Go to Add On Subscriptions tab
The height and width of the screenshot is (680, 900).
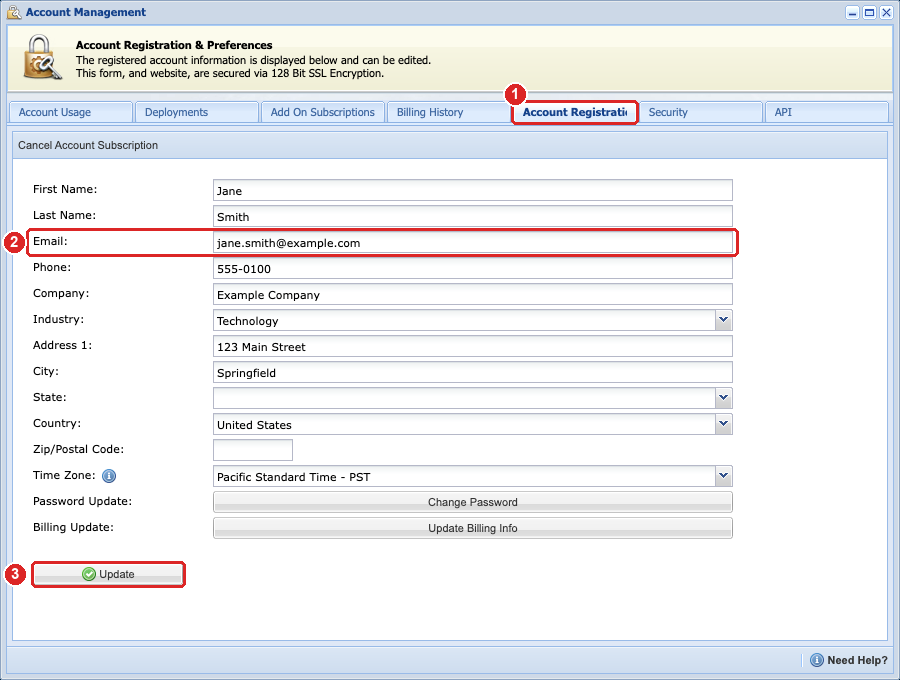coord(323,112)
